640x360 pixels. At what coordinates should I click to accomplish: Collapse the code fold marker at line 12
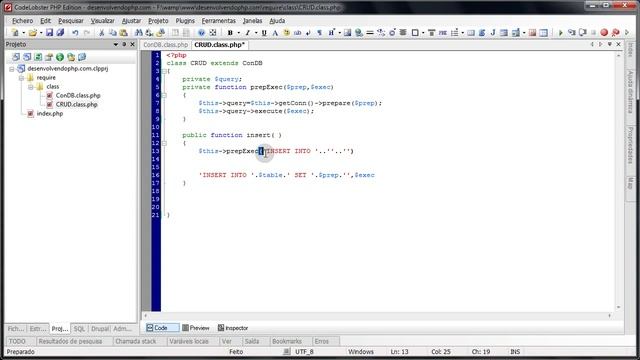164,143
